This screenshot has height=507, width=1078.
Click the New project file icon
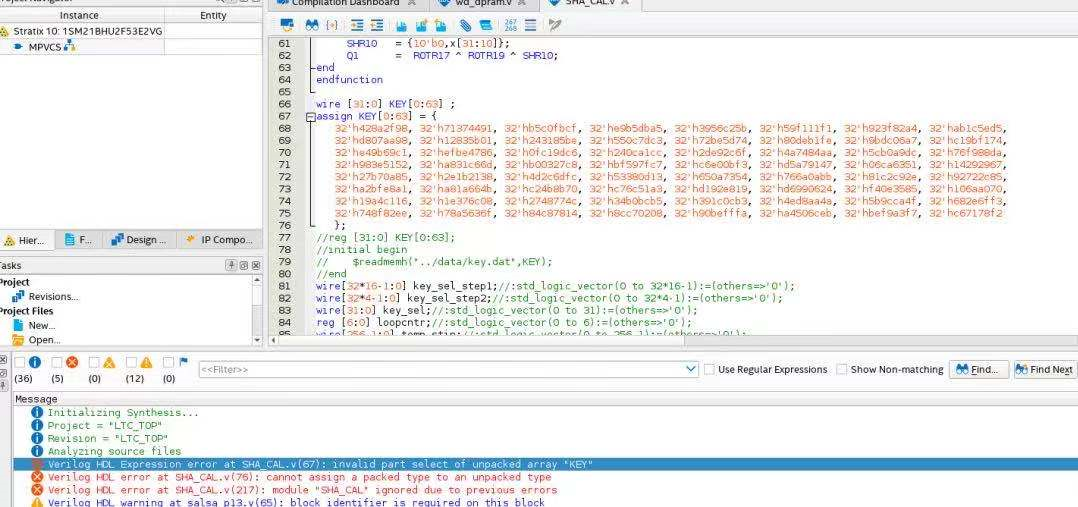tap(19, 325)
